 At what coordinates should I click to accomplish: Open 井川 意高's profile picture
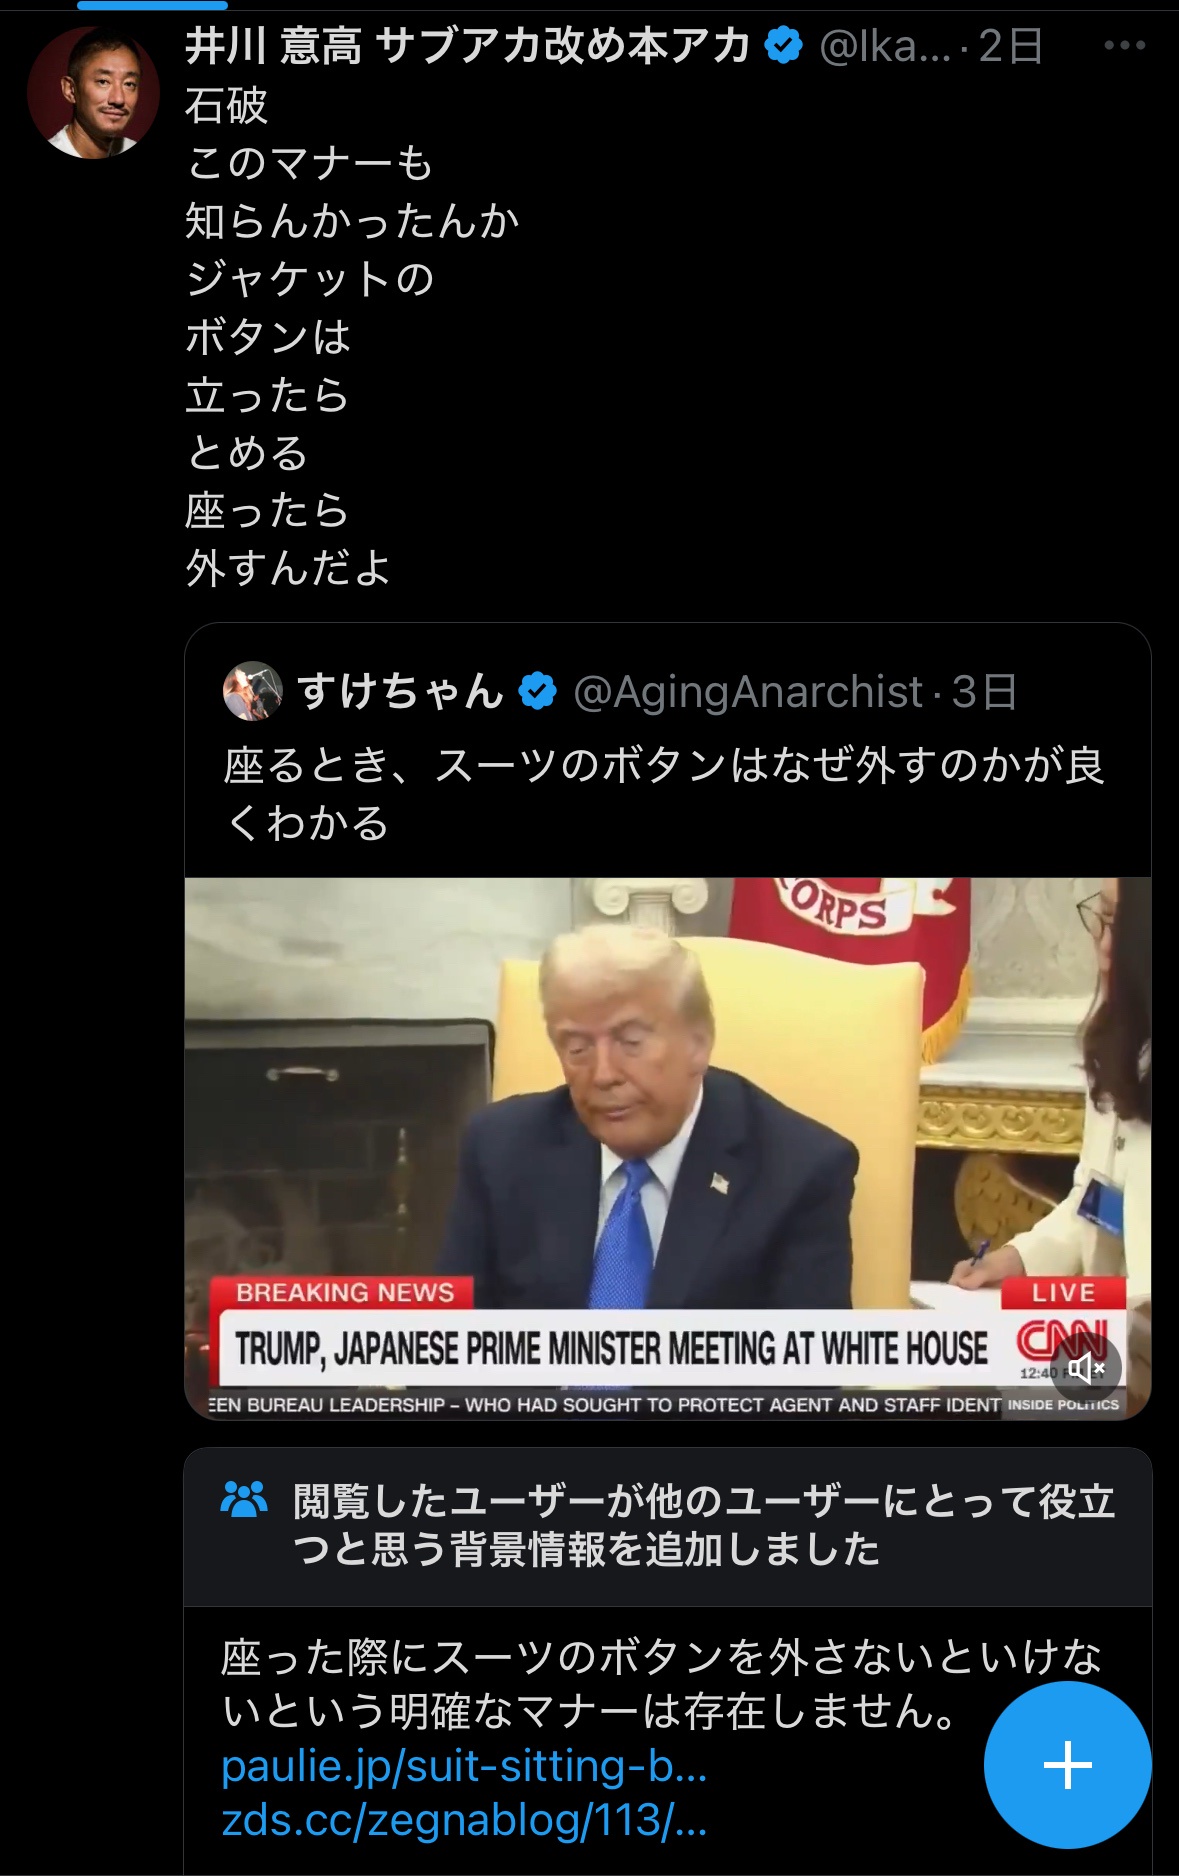[93, 92]
